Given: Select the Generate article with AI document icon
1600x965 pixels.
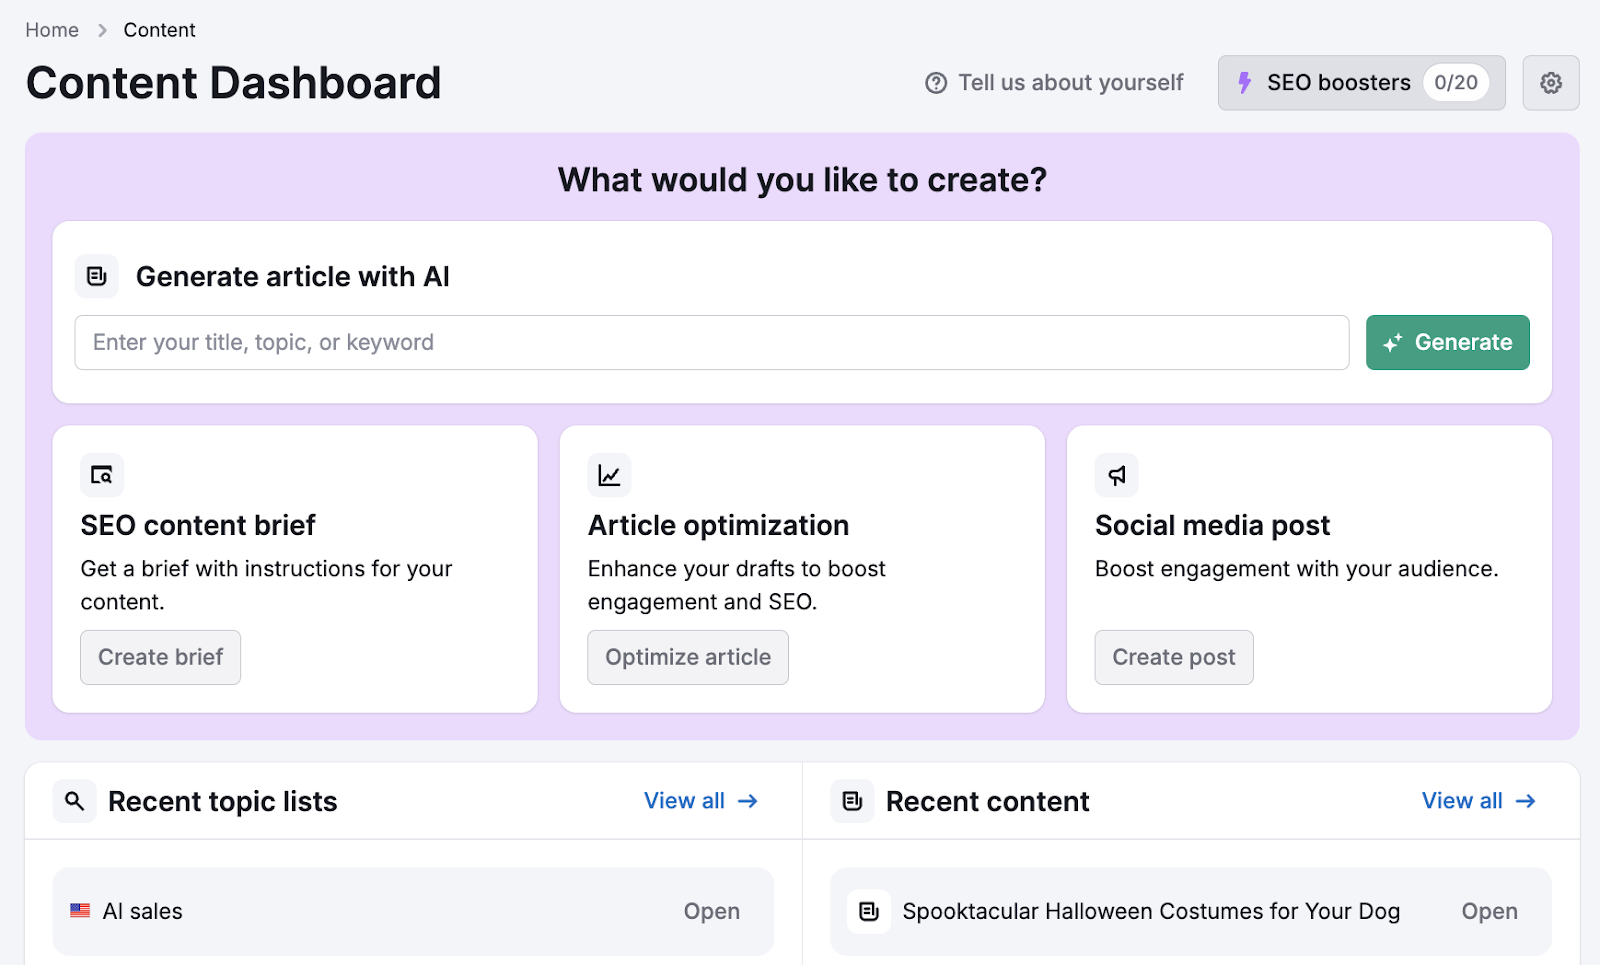Looking at the screenshot, I should click(96, 276).
